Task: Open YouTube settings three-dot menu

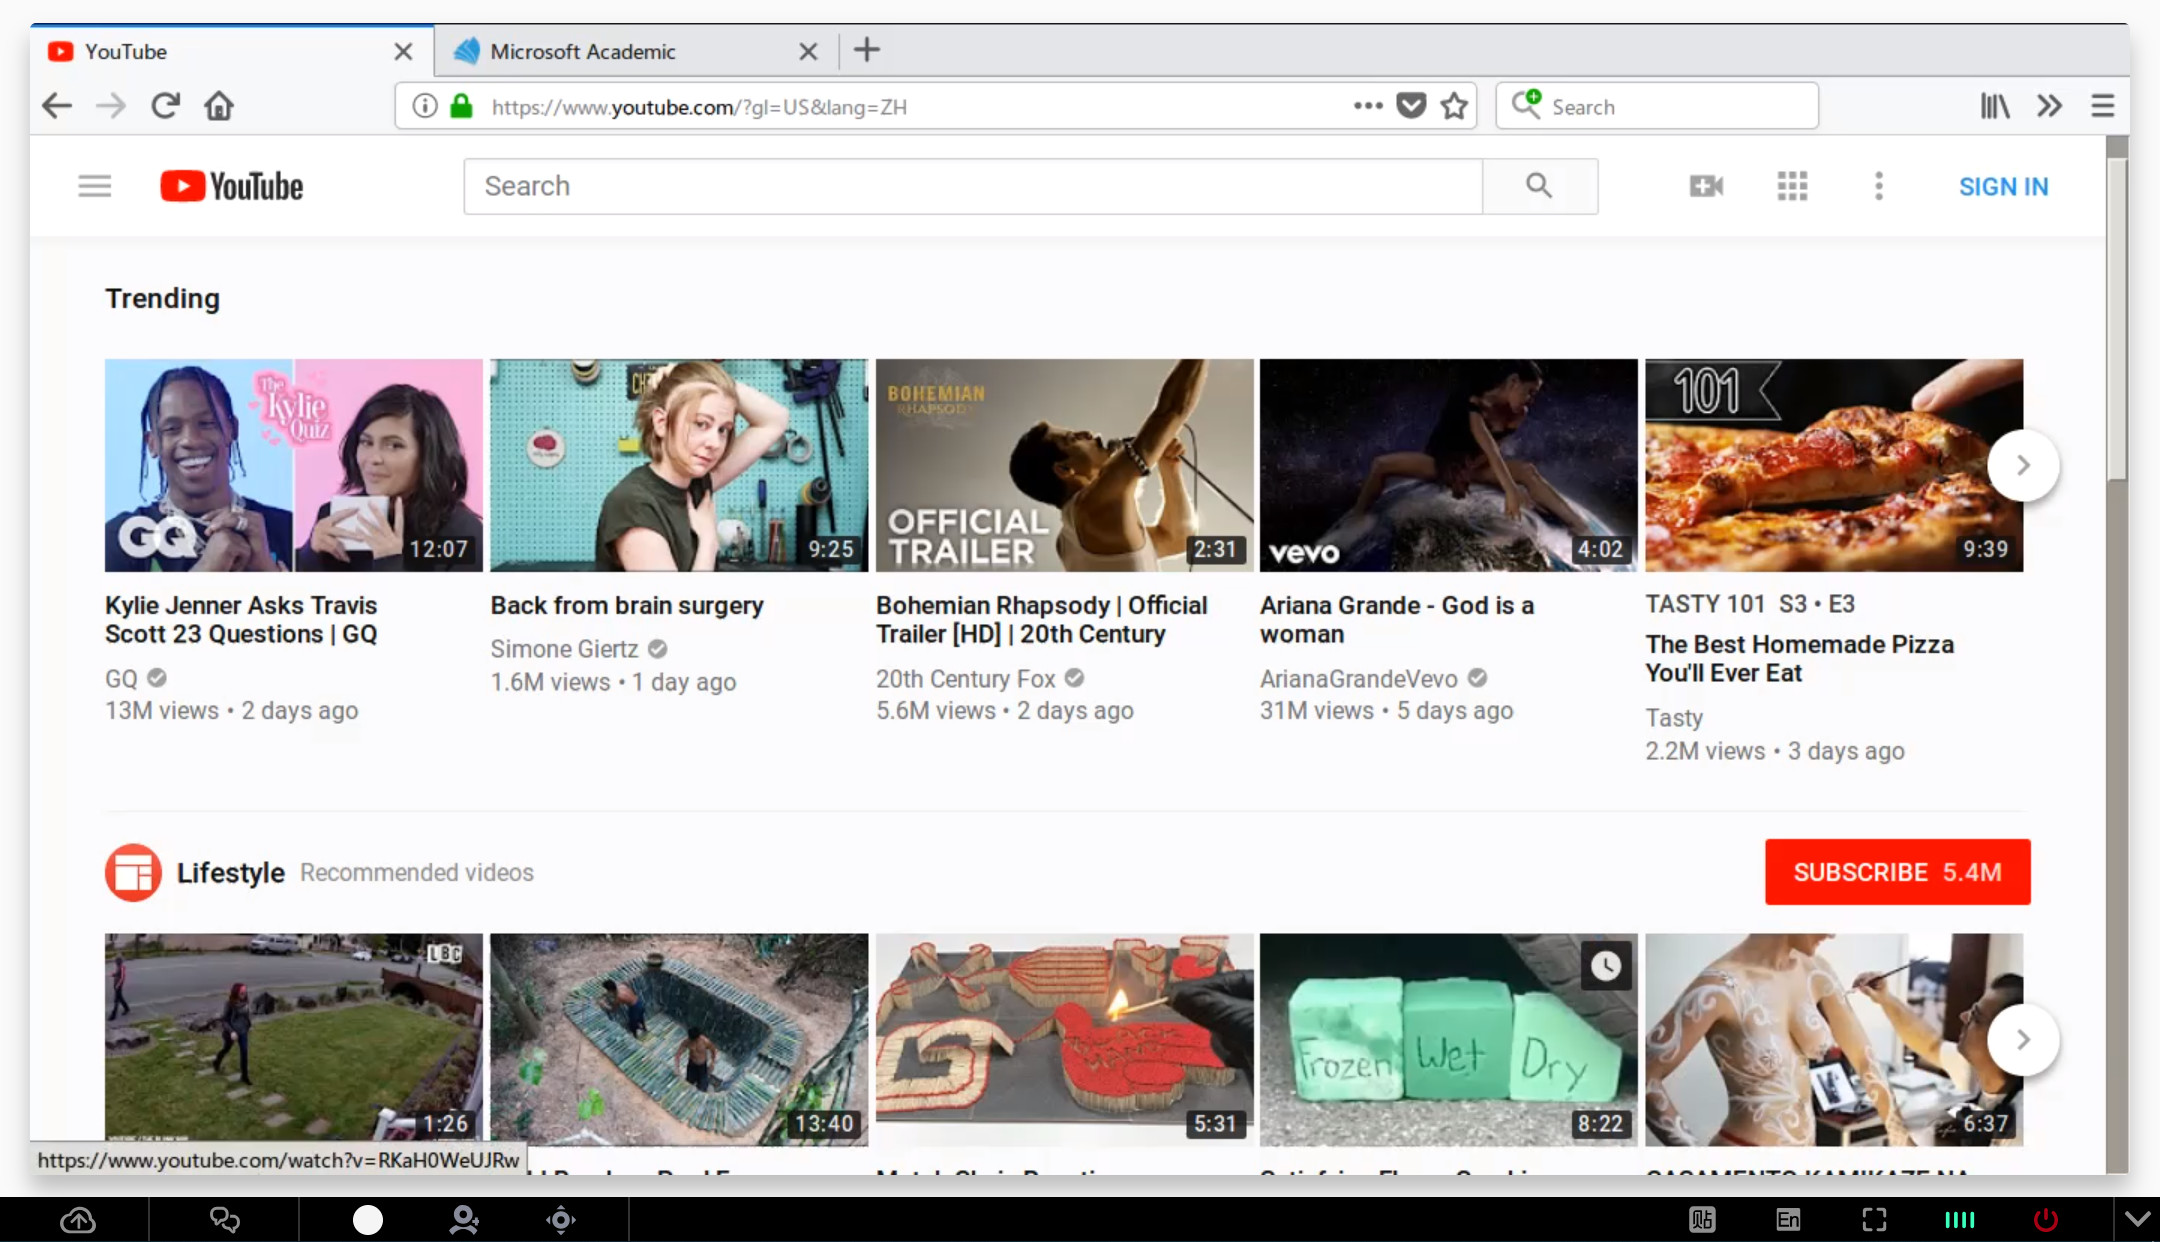Action: point(1879,186)
